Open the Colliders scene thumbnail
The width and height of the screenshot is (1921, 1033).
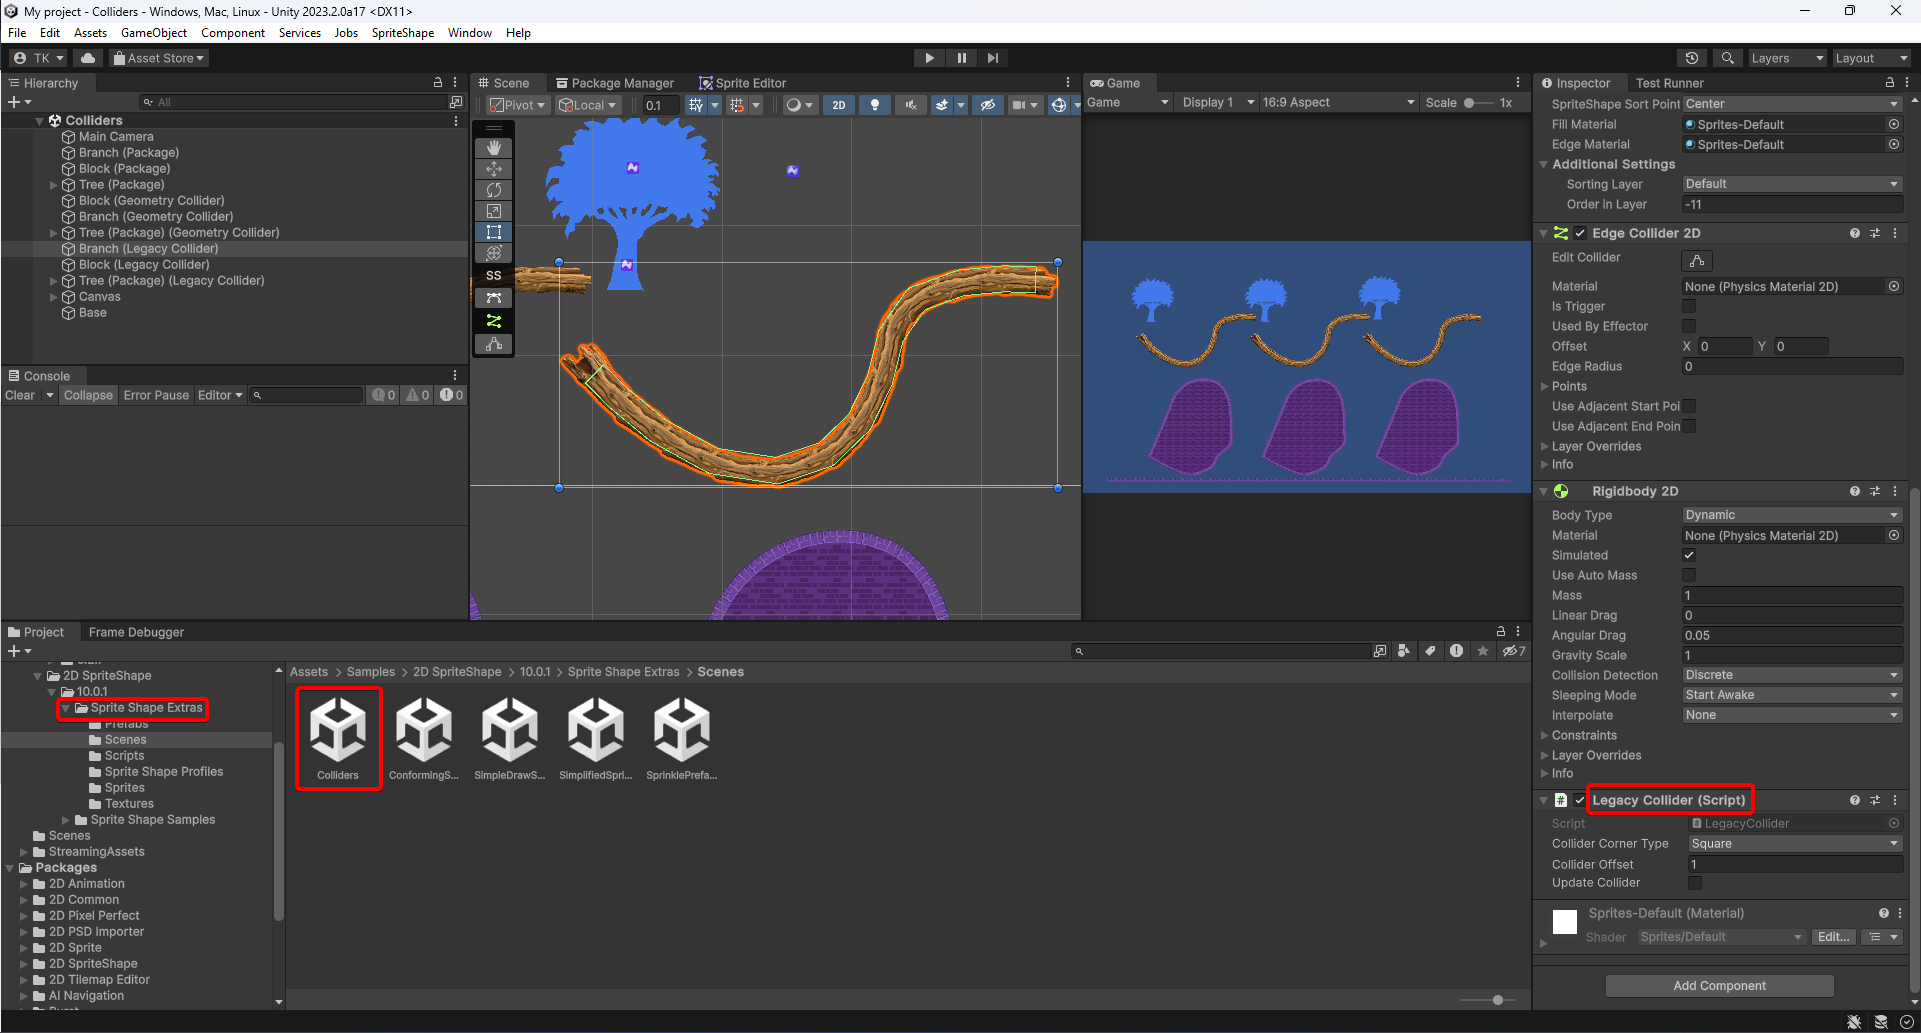pos(338,738)
